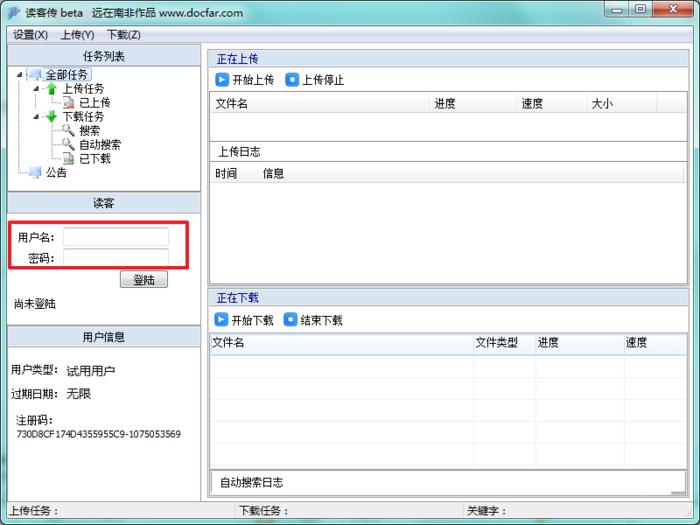This screenshot has width=700, height=525.
Task: Click the magnifier icon beside 自动搜索
Action: 68,144
